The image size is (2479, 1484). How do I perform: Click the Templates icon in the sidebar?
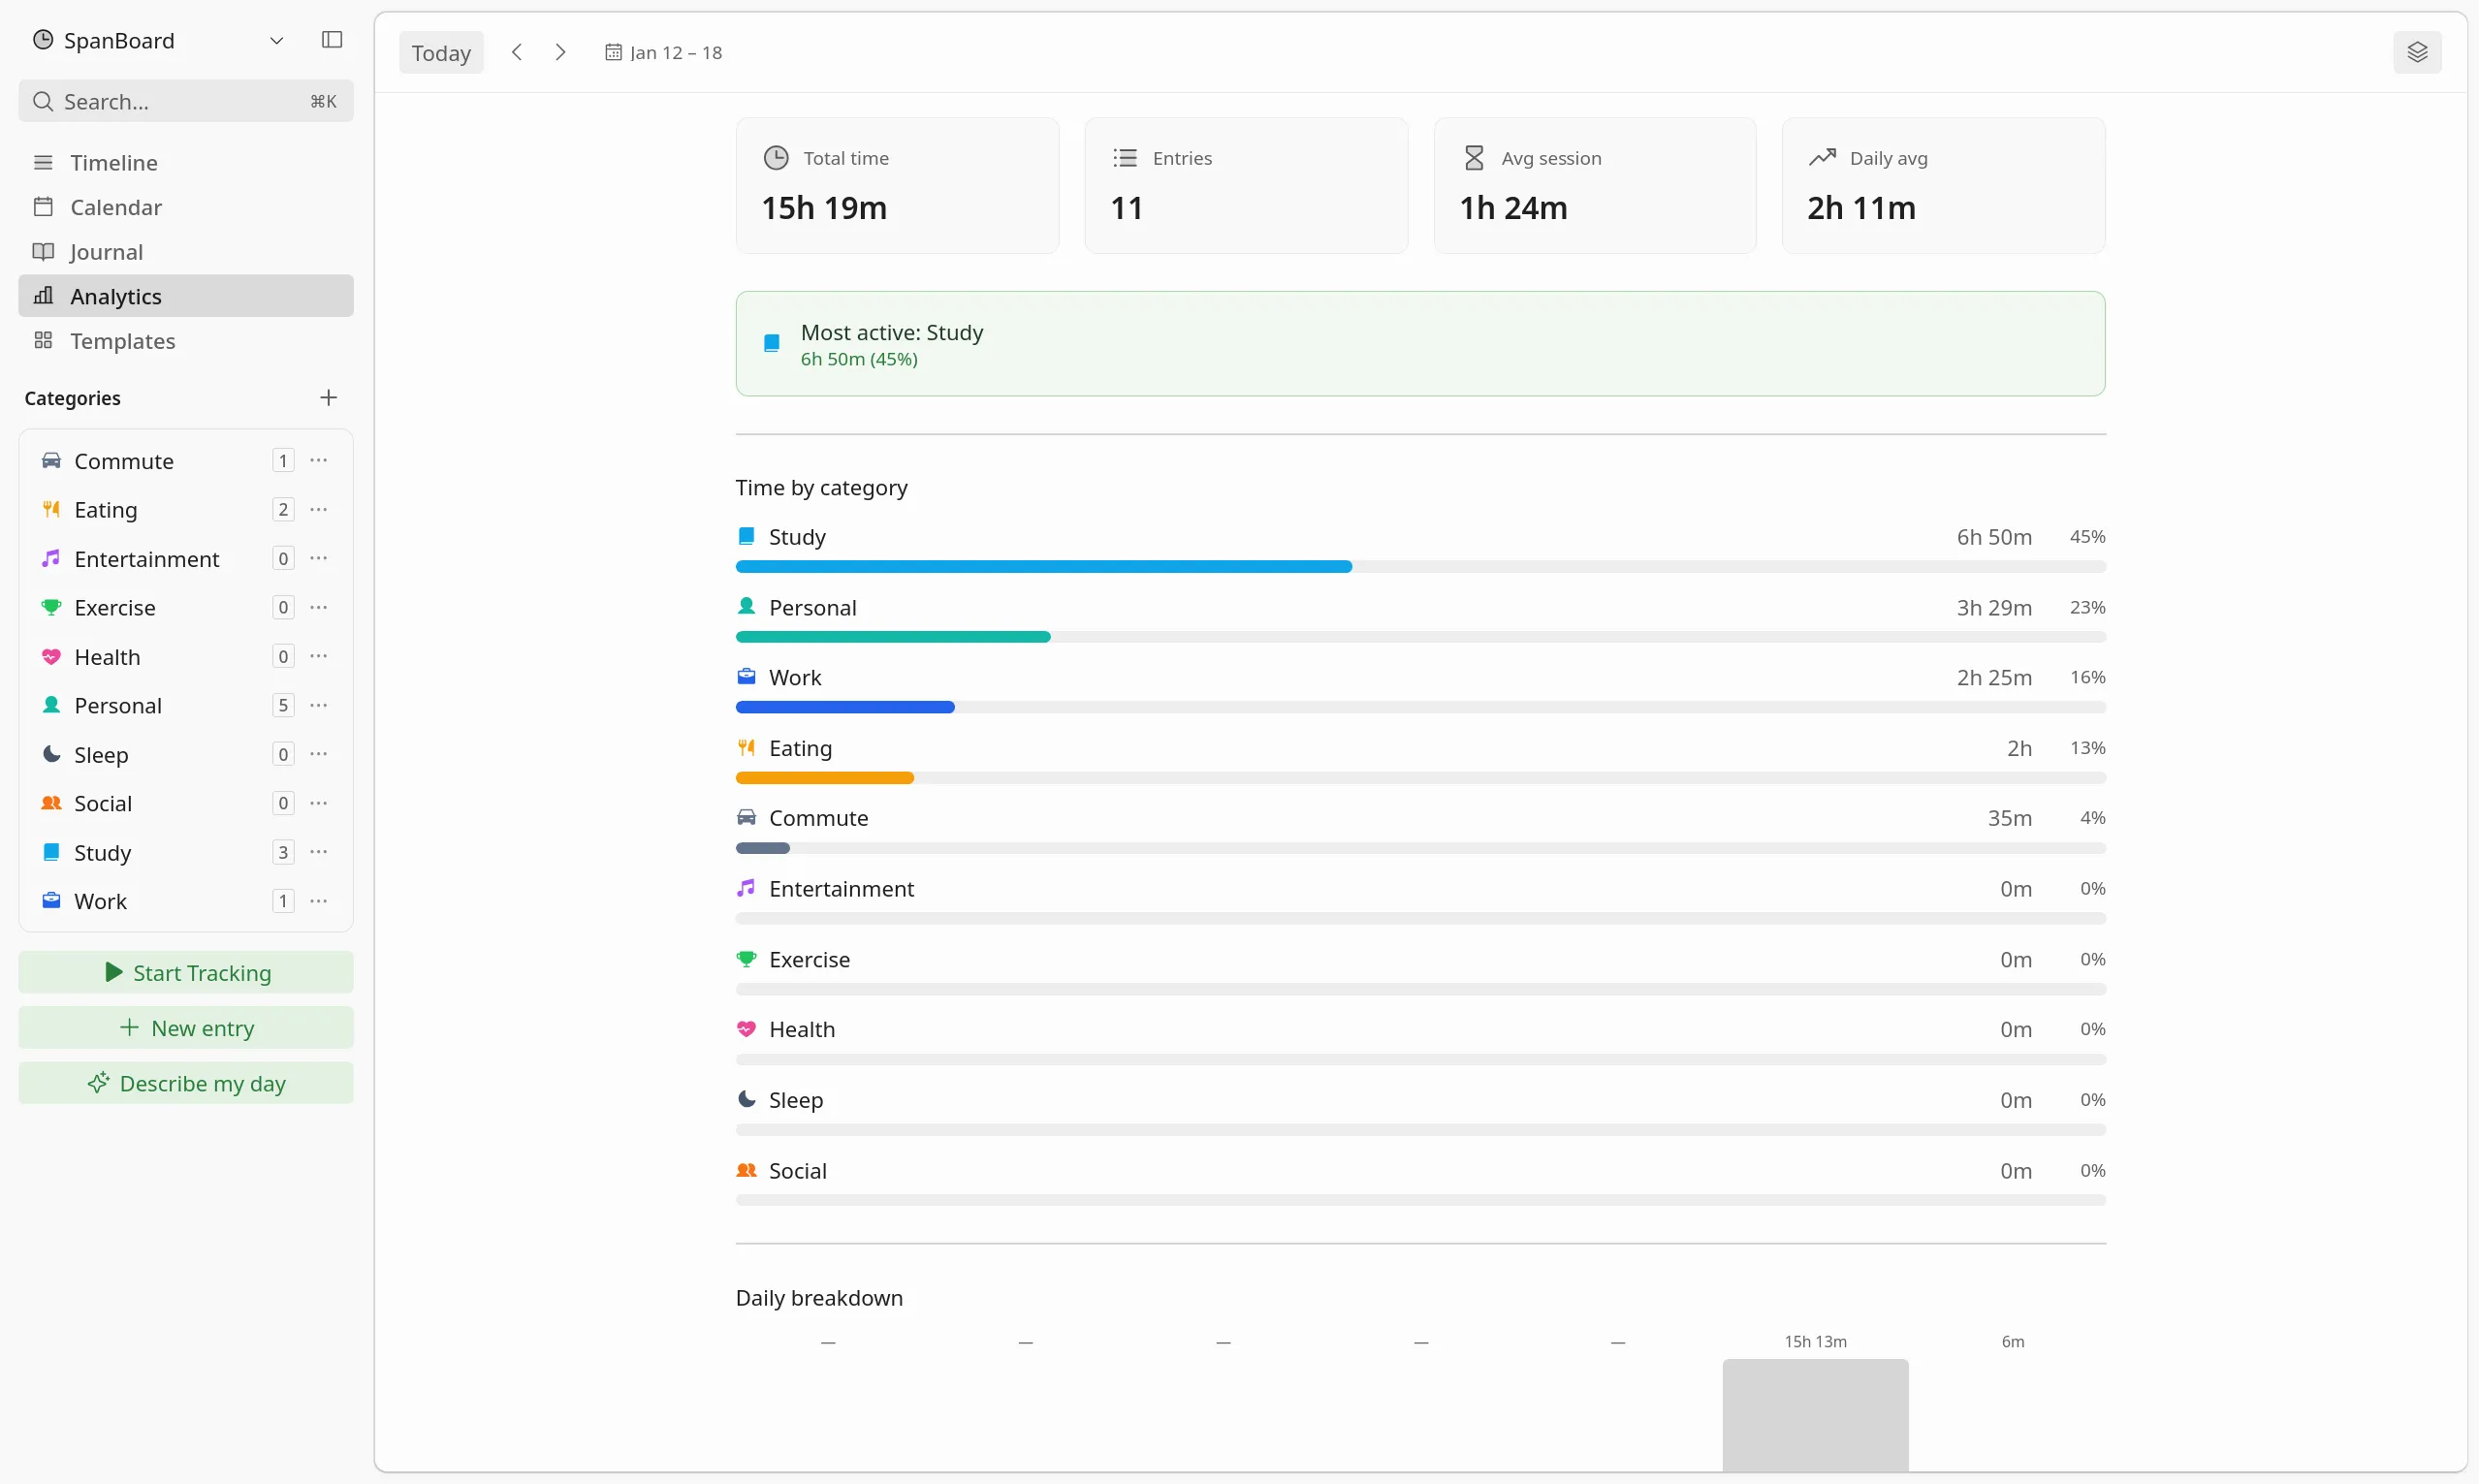[44, 340]
